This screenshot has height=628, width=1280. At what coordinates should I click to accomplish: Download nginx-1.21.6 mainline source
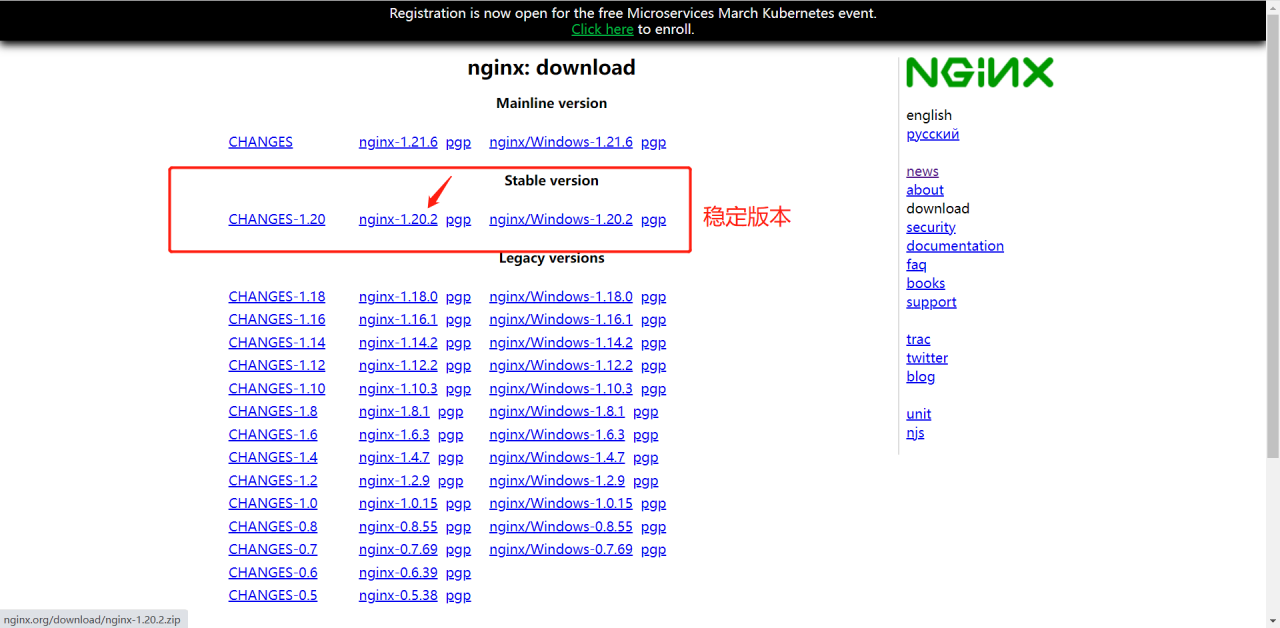pos(398,142)
